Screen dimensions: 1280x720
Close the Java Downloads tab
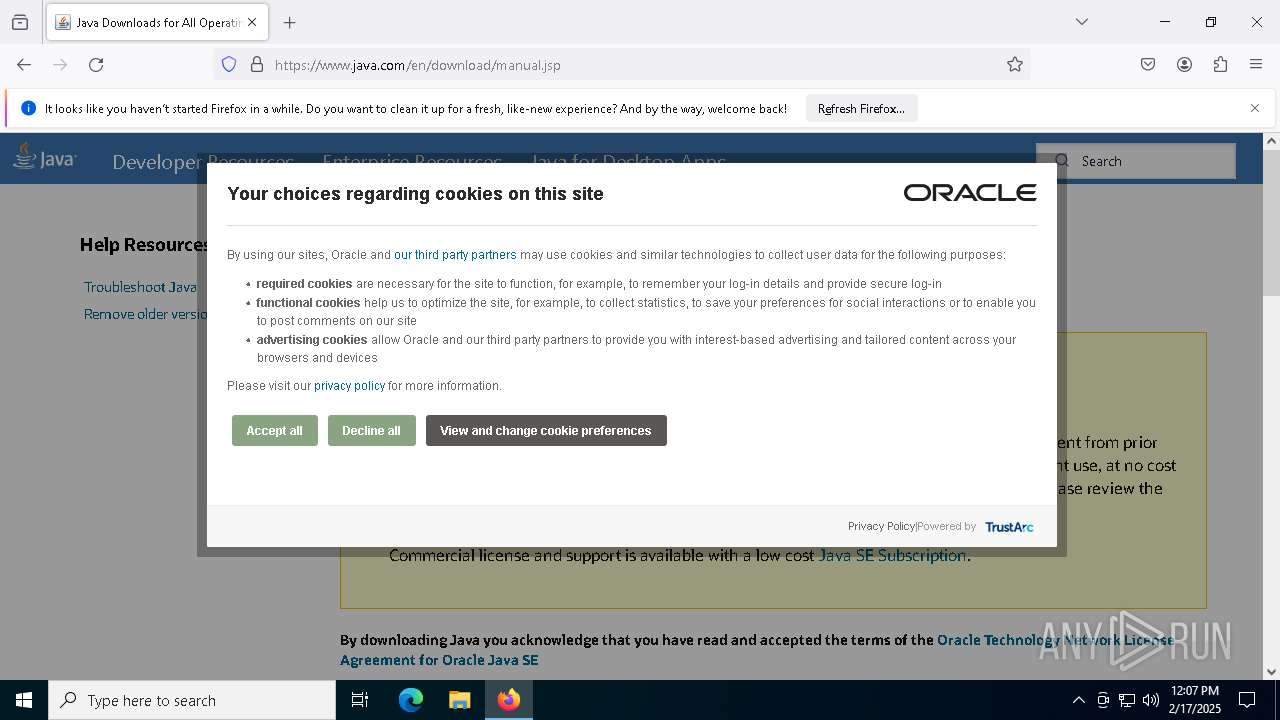252,22
